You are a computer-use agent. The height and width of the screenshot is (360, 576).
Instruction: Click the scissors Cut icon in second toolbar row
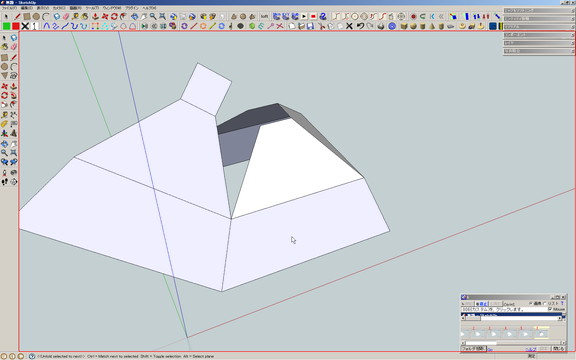[x=321, y=26]
